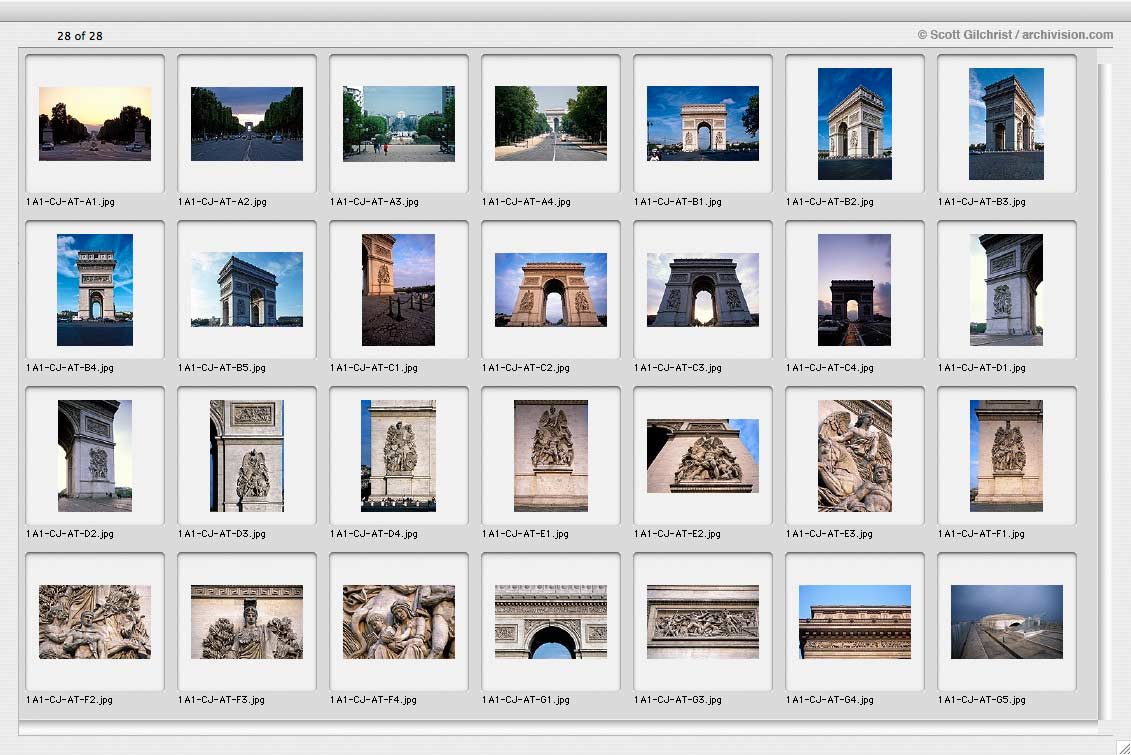1131x755 pixels.
Task: Select the 1A1-CJ-AT-D4.jpg thumbnail
Action: point(398,456)
